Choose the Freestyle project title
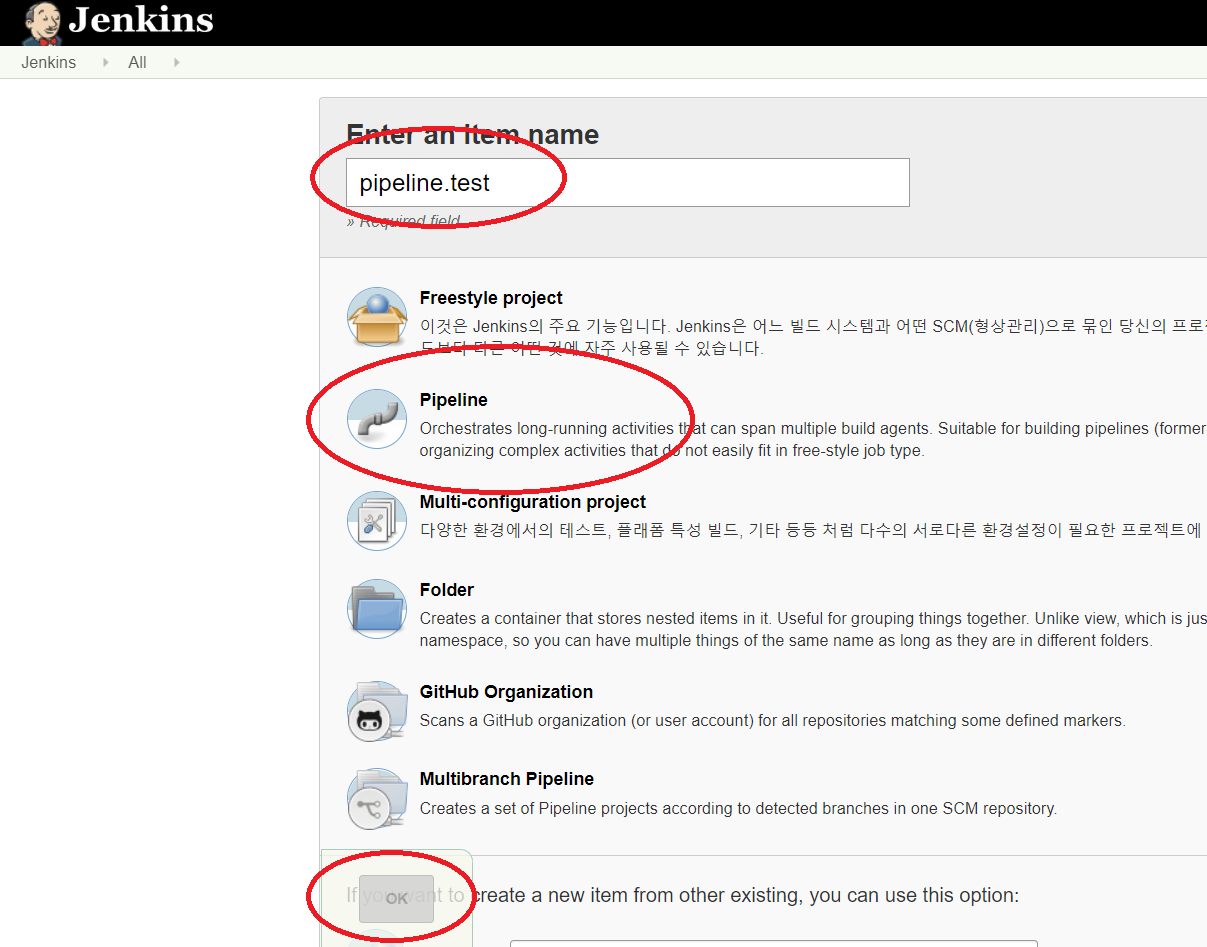The height and width of the screenshot is (947, 1207). (x=491, y=298)
